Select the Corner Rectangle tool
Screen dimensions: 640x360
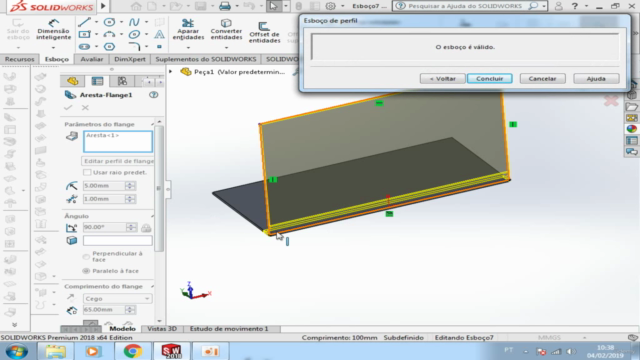click(84, 35)
